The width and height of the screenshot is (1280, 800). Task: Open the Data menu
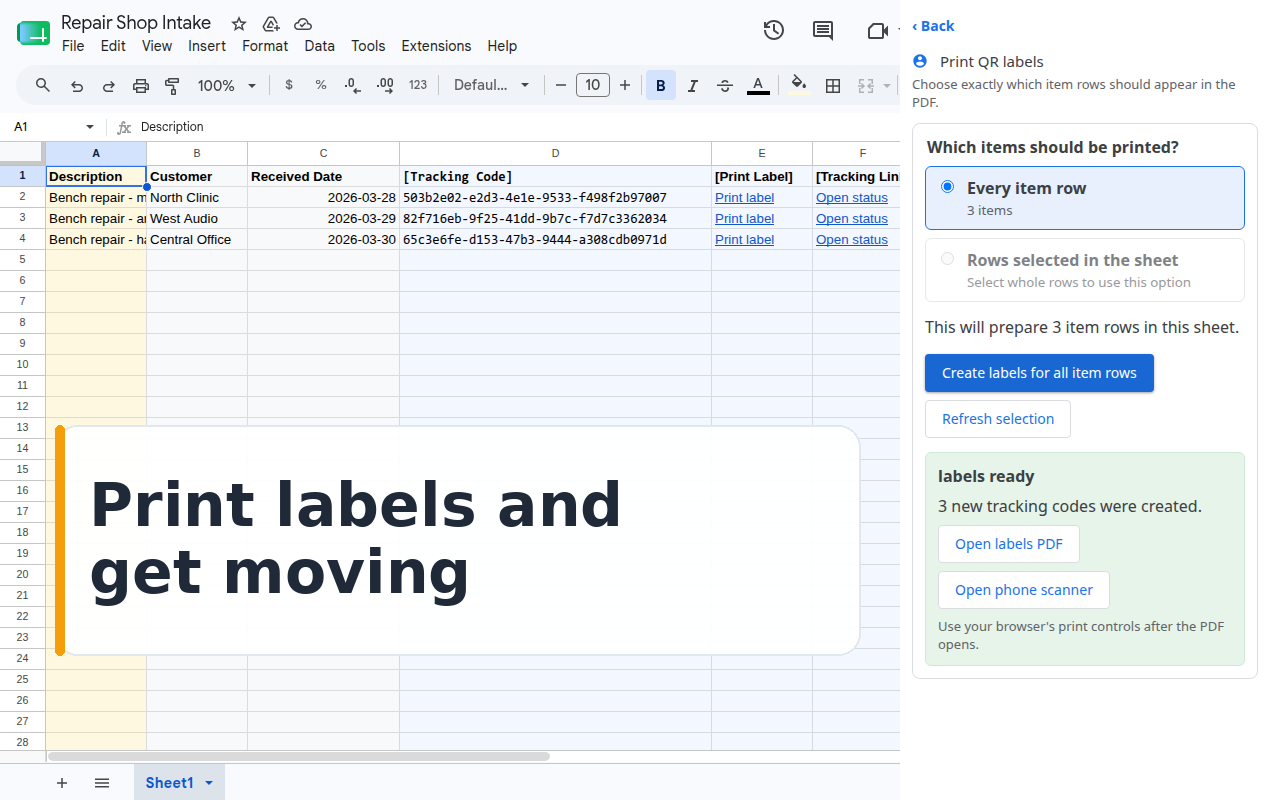(x=320, y=46)
